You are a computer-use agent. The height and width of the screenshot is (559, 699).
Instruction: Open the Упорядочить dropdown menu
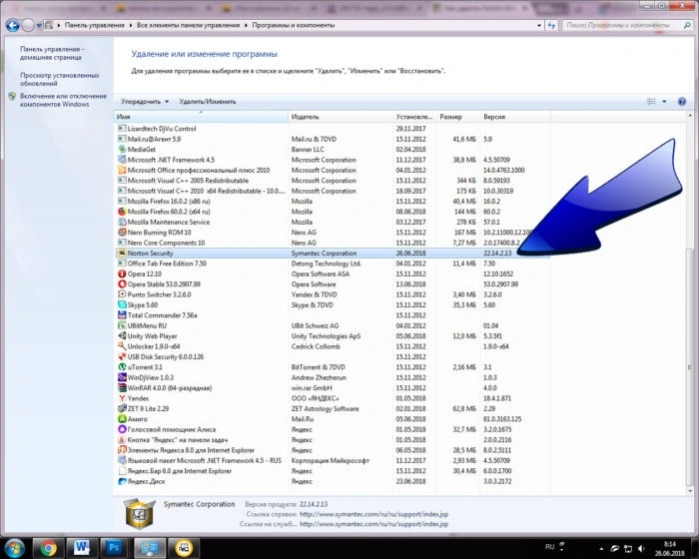(x=145, y=102)
